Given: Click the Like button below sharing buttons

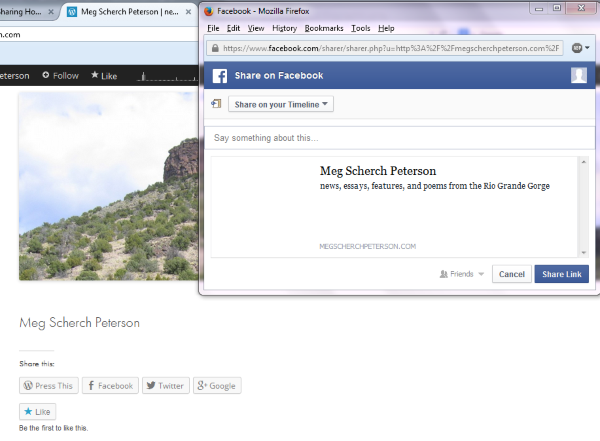Looking at the screenshot, I should click(x=38, y=411).
